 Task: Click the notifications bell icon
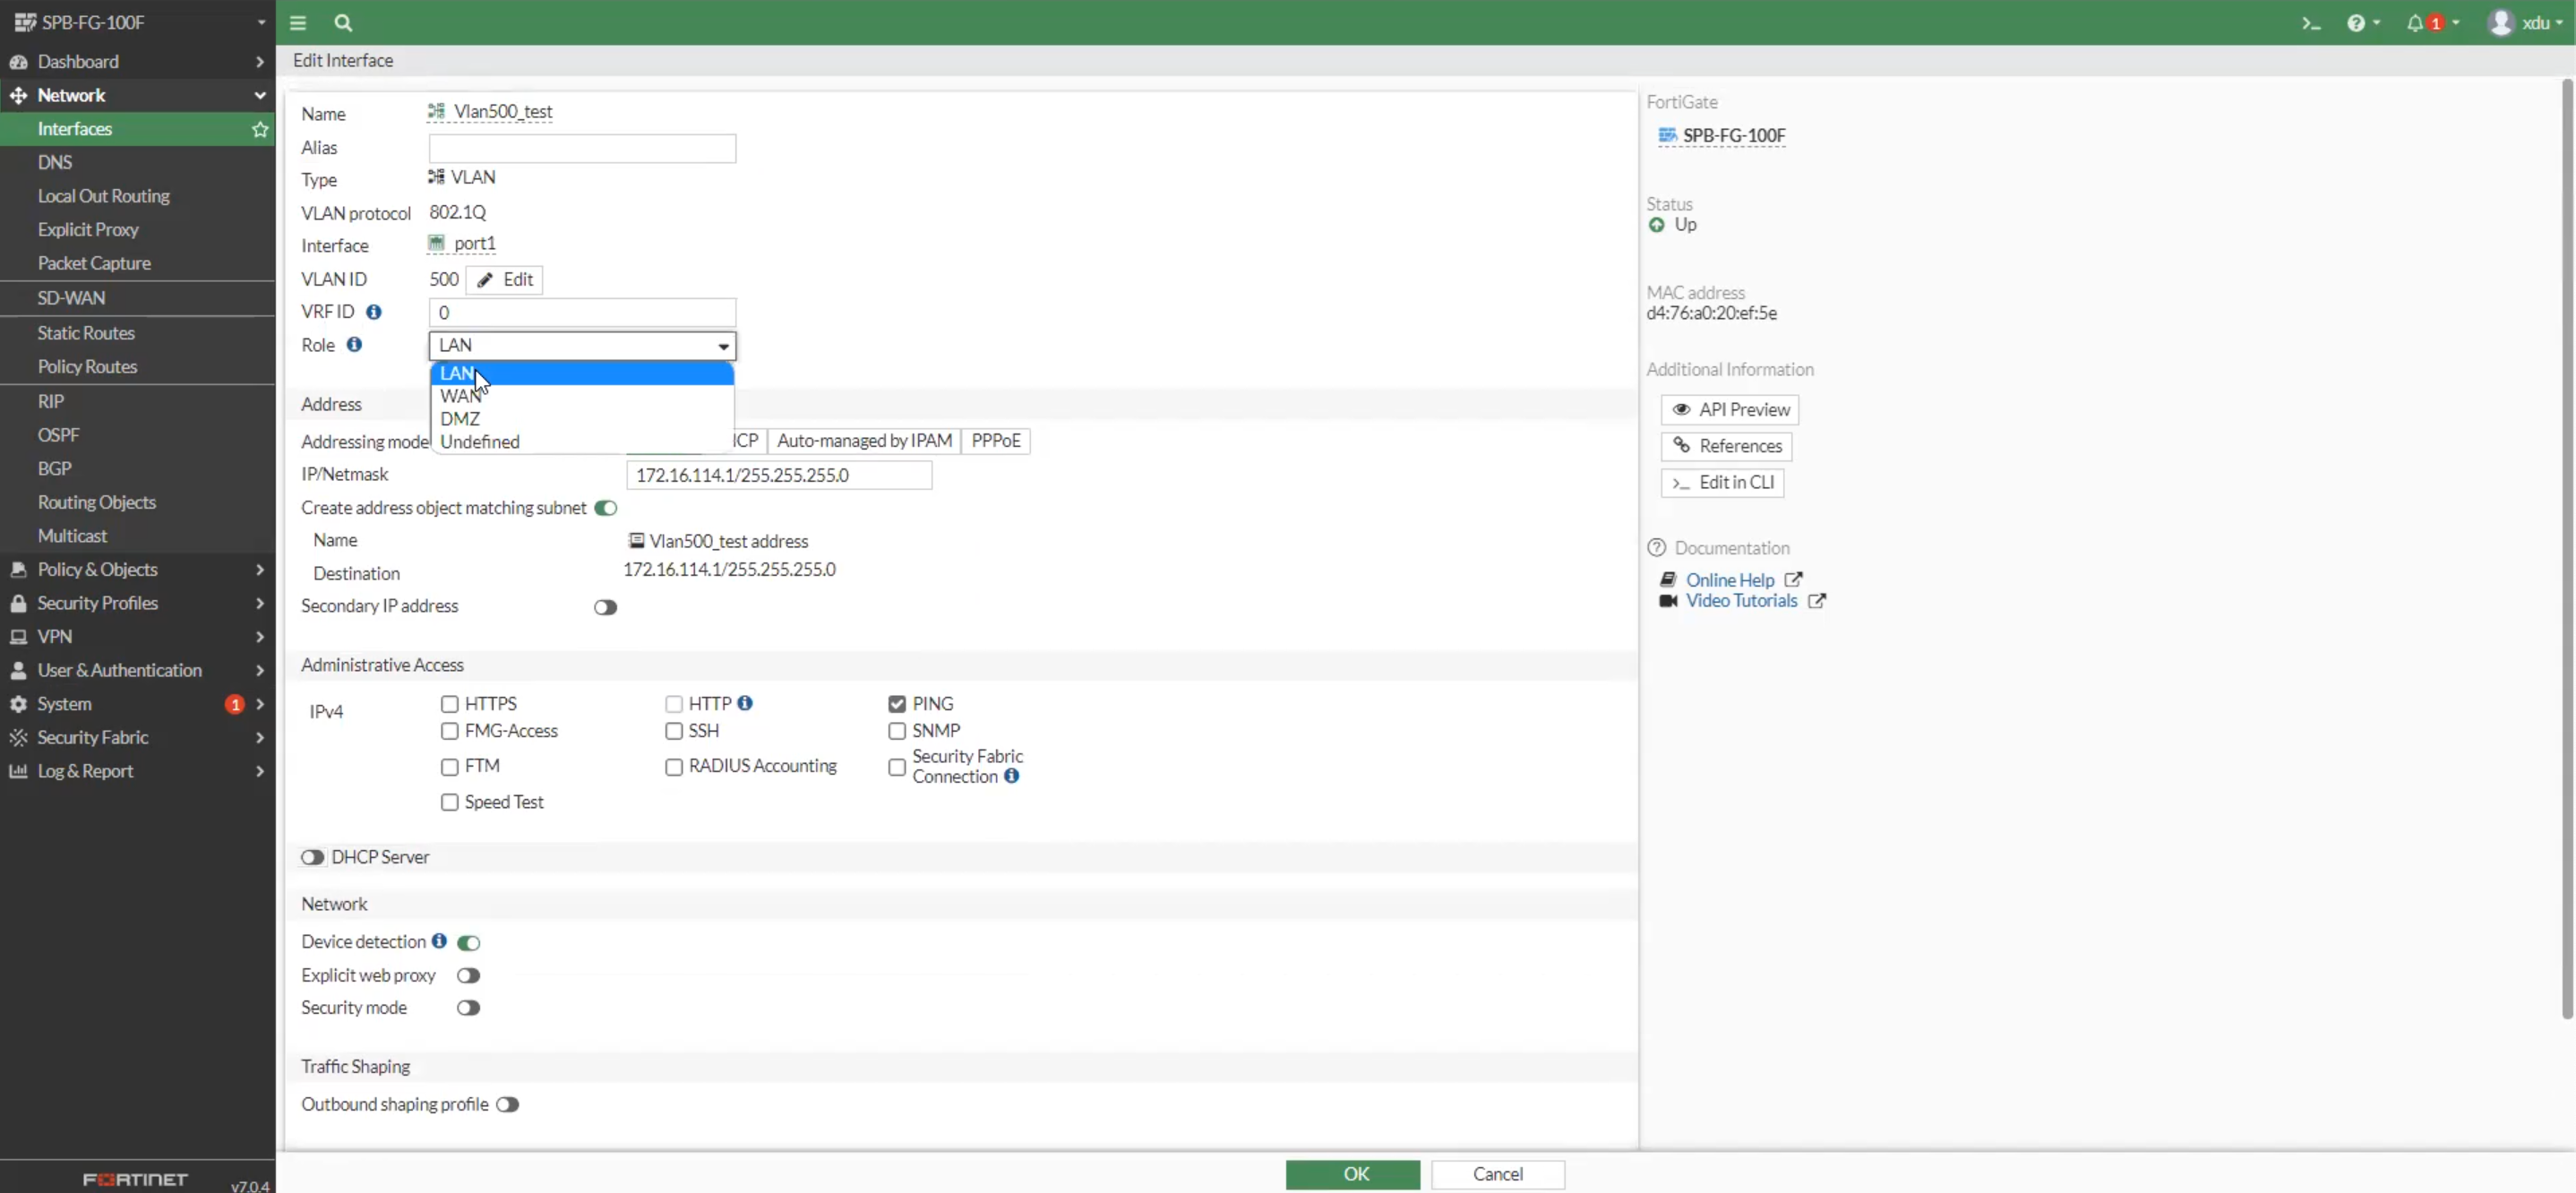(x=2415, y=23)
